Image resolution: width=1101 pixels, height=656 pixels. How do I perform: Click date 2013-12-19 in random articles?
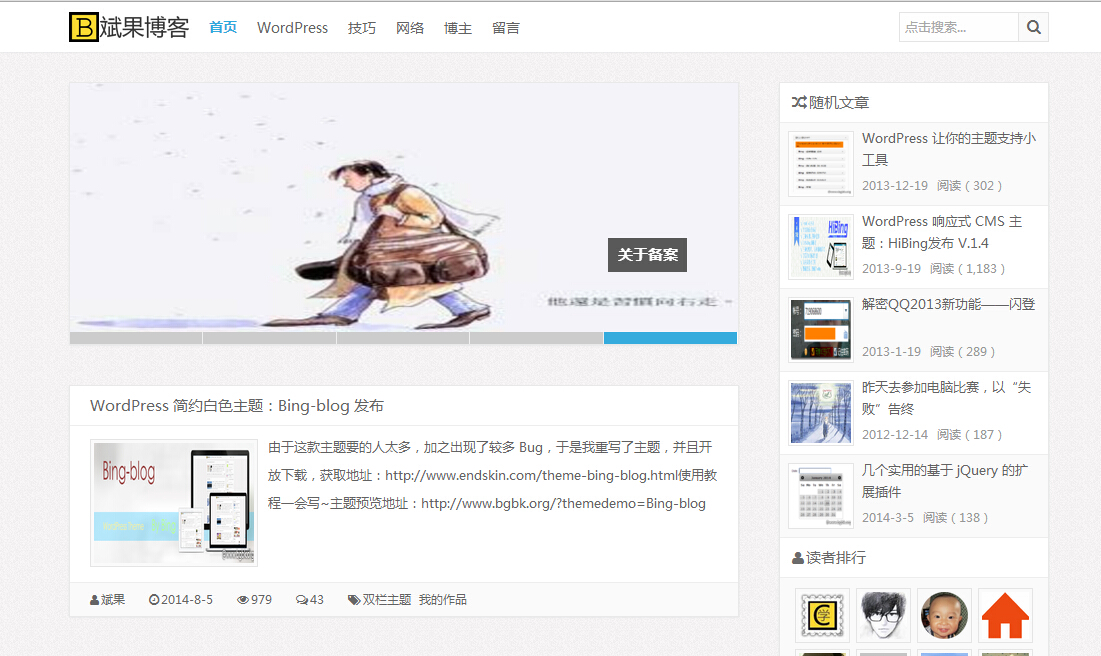(x=895, y=185)
